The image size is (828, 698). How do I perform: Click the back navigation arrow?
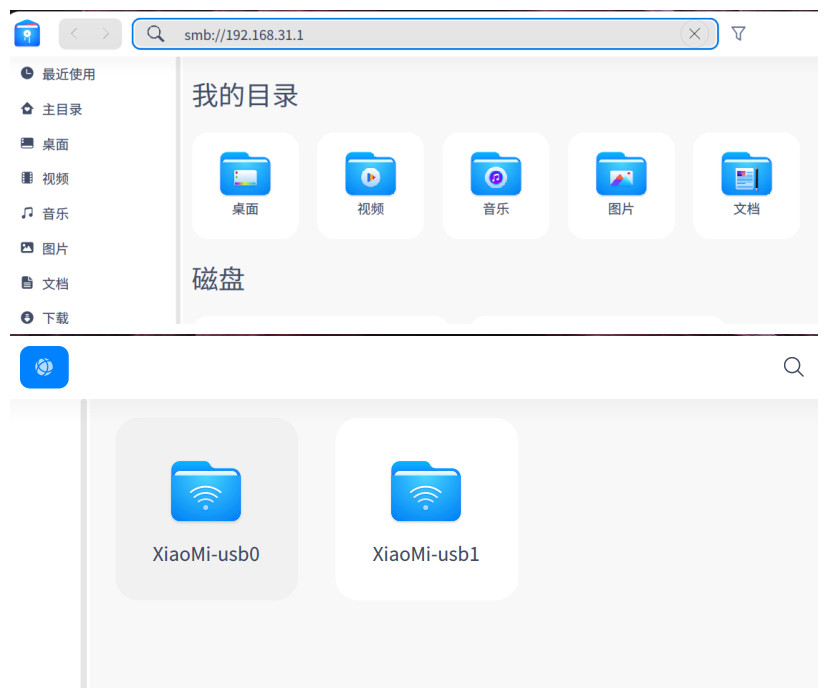(x=73, y=33)
